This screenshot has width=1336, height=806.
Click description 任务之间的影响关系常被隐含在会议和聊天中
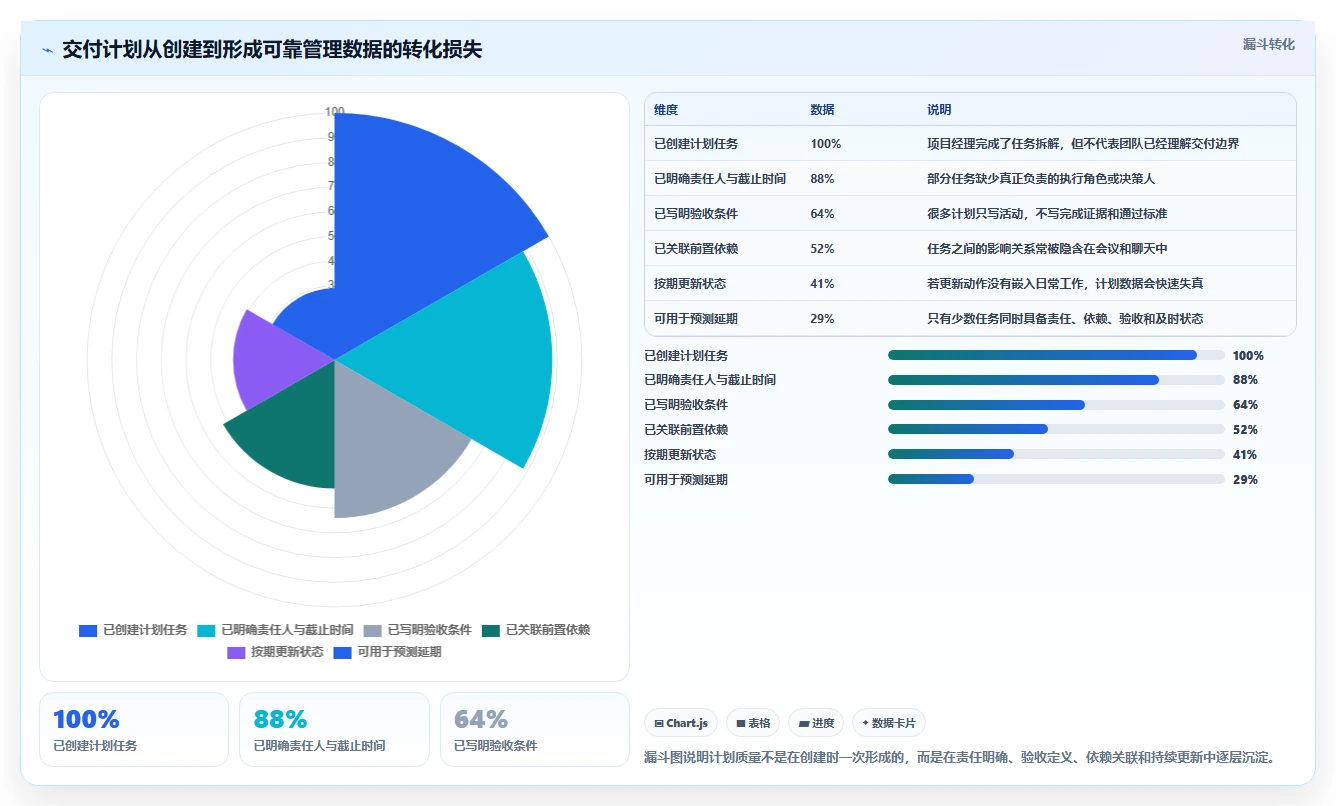[1047, 248]
